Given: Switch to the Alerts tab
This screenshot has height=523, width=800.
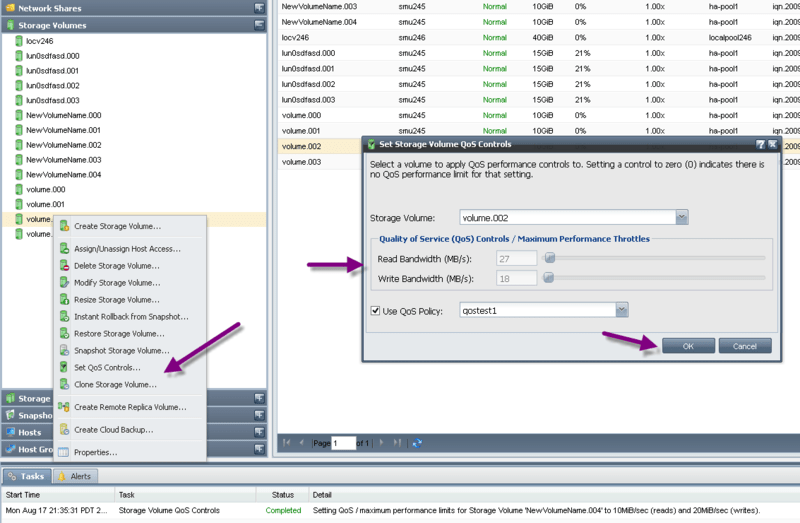Looking at the screenshot, I should coord(74,476).
